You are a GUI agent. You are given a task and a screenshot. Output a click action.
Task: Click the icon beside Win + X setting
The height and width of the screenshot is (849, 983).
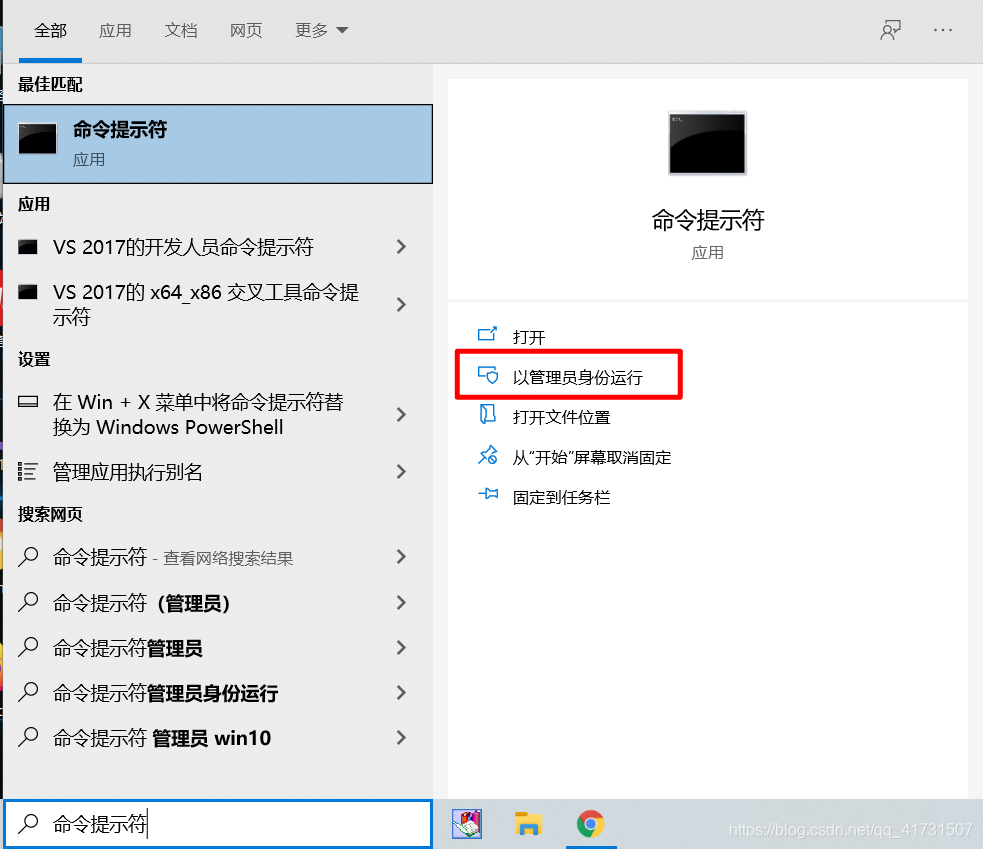[x=28, y=401]
